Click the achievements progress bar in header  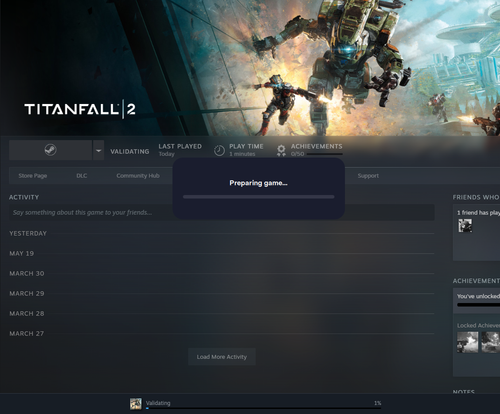click(325, 154)
